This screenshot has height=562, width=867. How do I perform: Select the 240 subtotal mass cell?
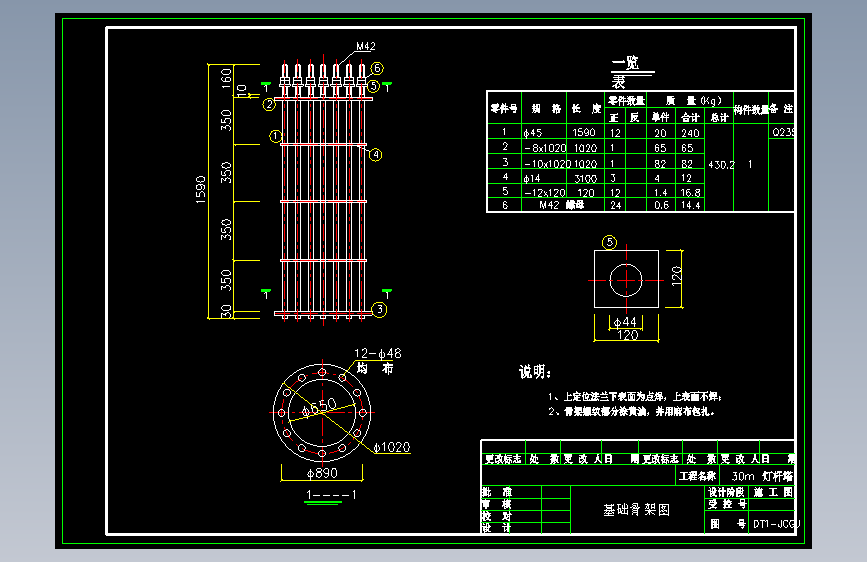coord(690,133)
